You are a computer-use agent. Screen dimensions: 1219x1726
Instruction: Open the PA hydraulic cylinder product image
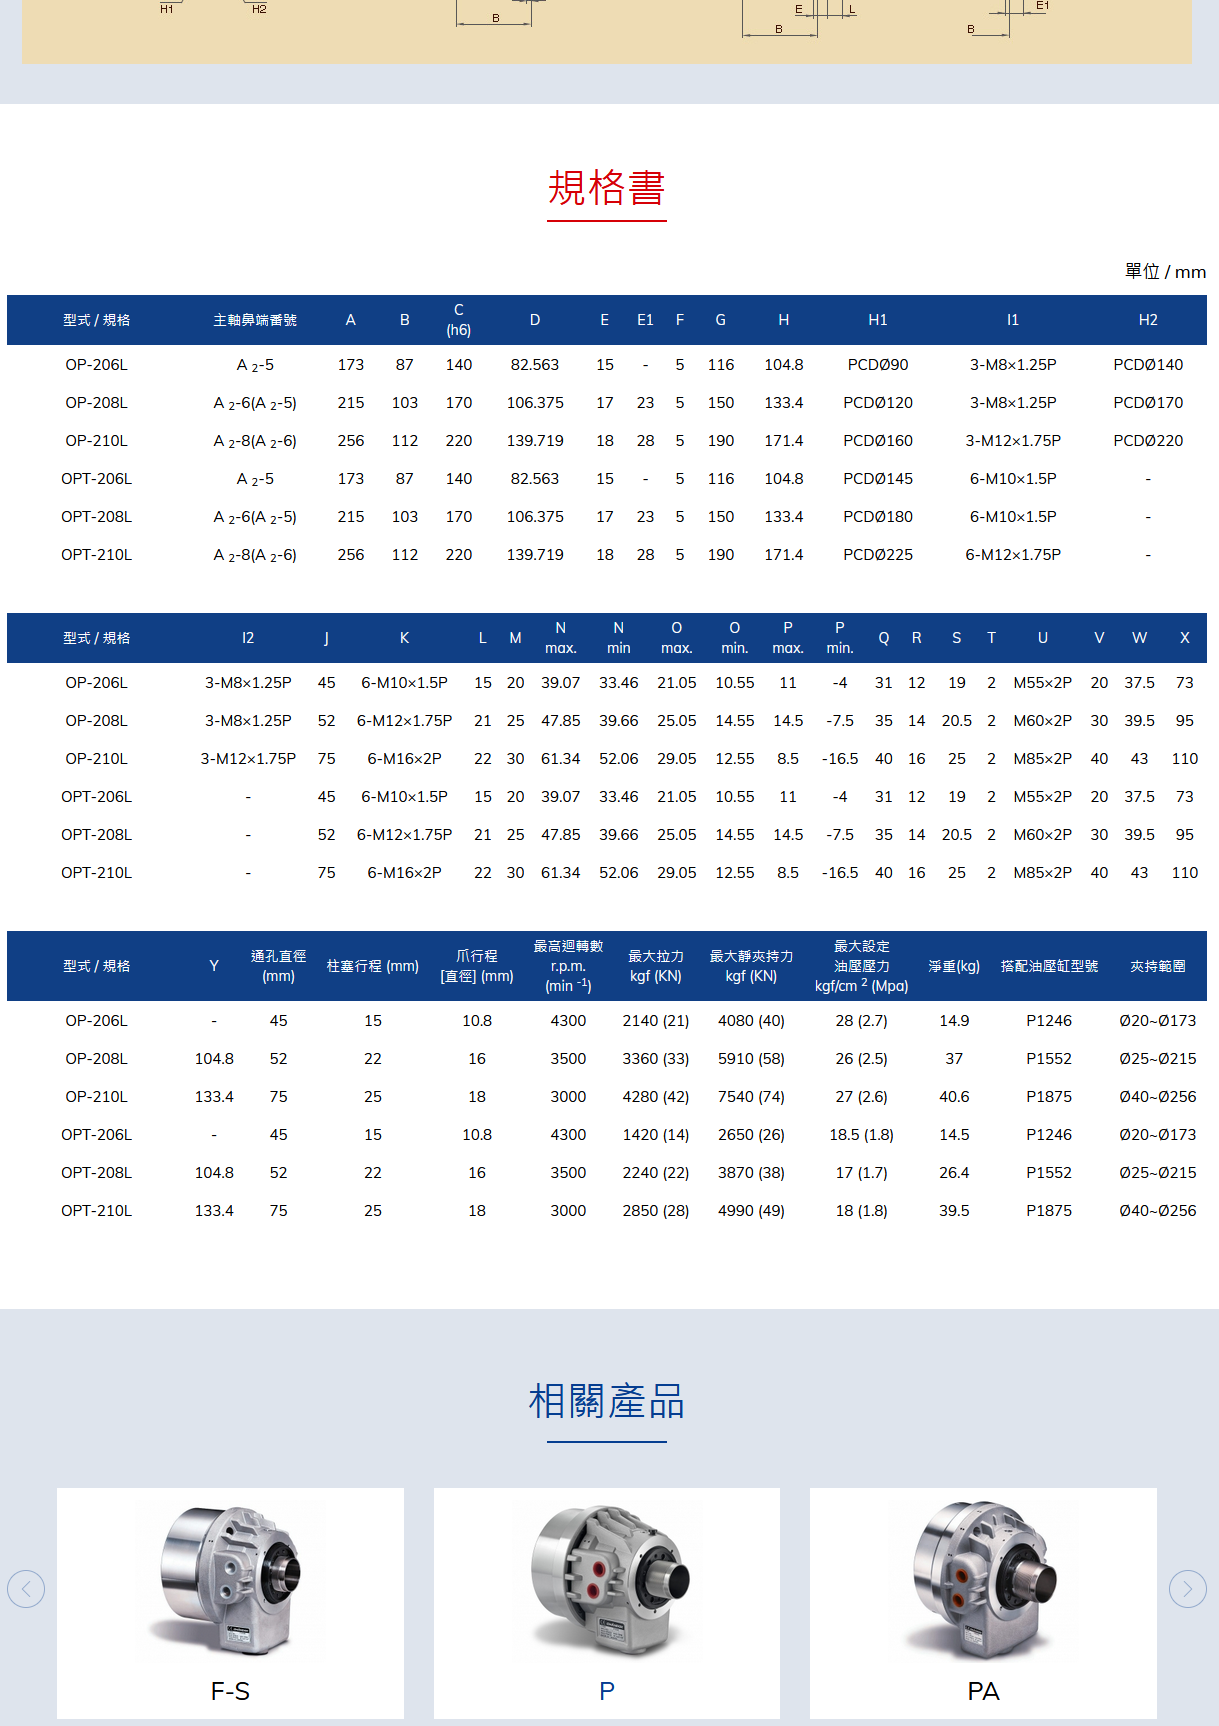pyautogui.click(x=983, y=1578)
